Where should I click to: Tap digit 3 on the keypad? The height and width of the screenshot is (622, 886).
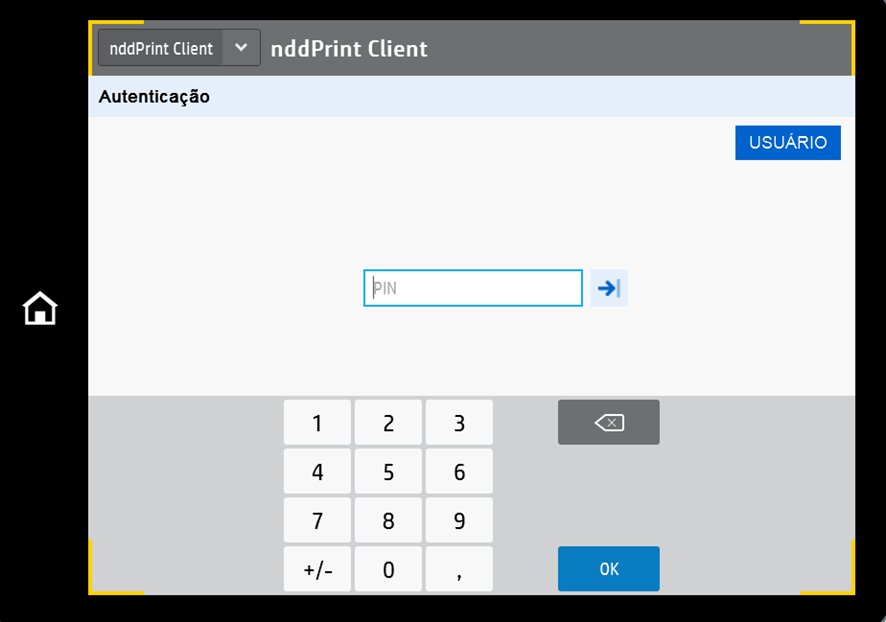(459, 423)
